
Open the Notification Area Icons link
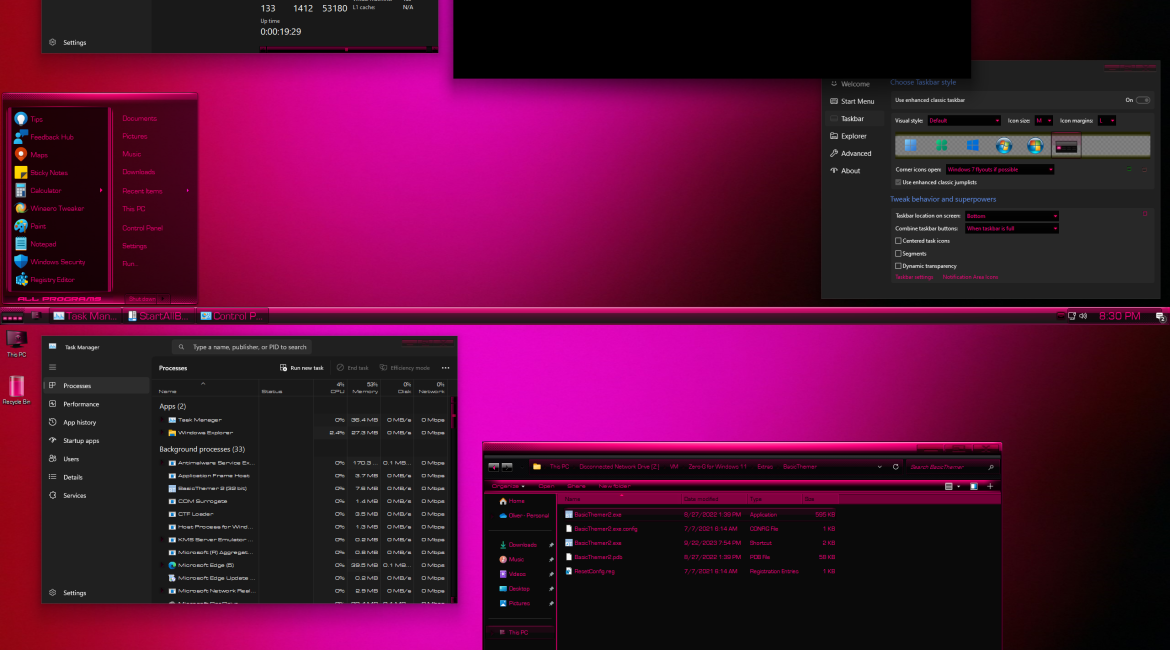coord(969,277)
